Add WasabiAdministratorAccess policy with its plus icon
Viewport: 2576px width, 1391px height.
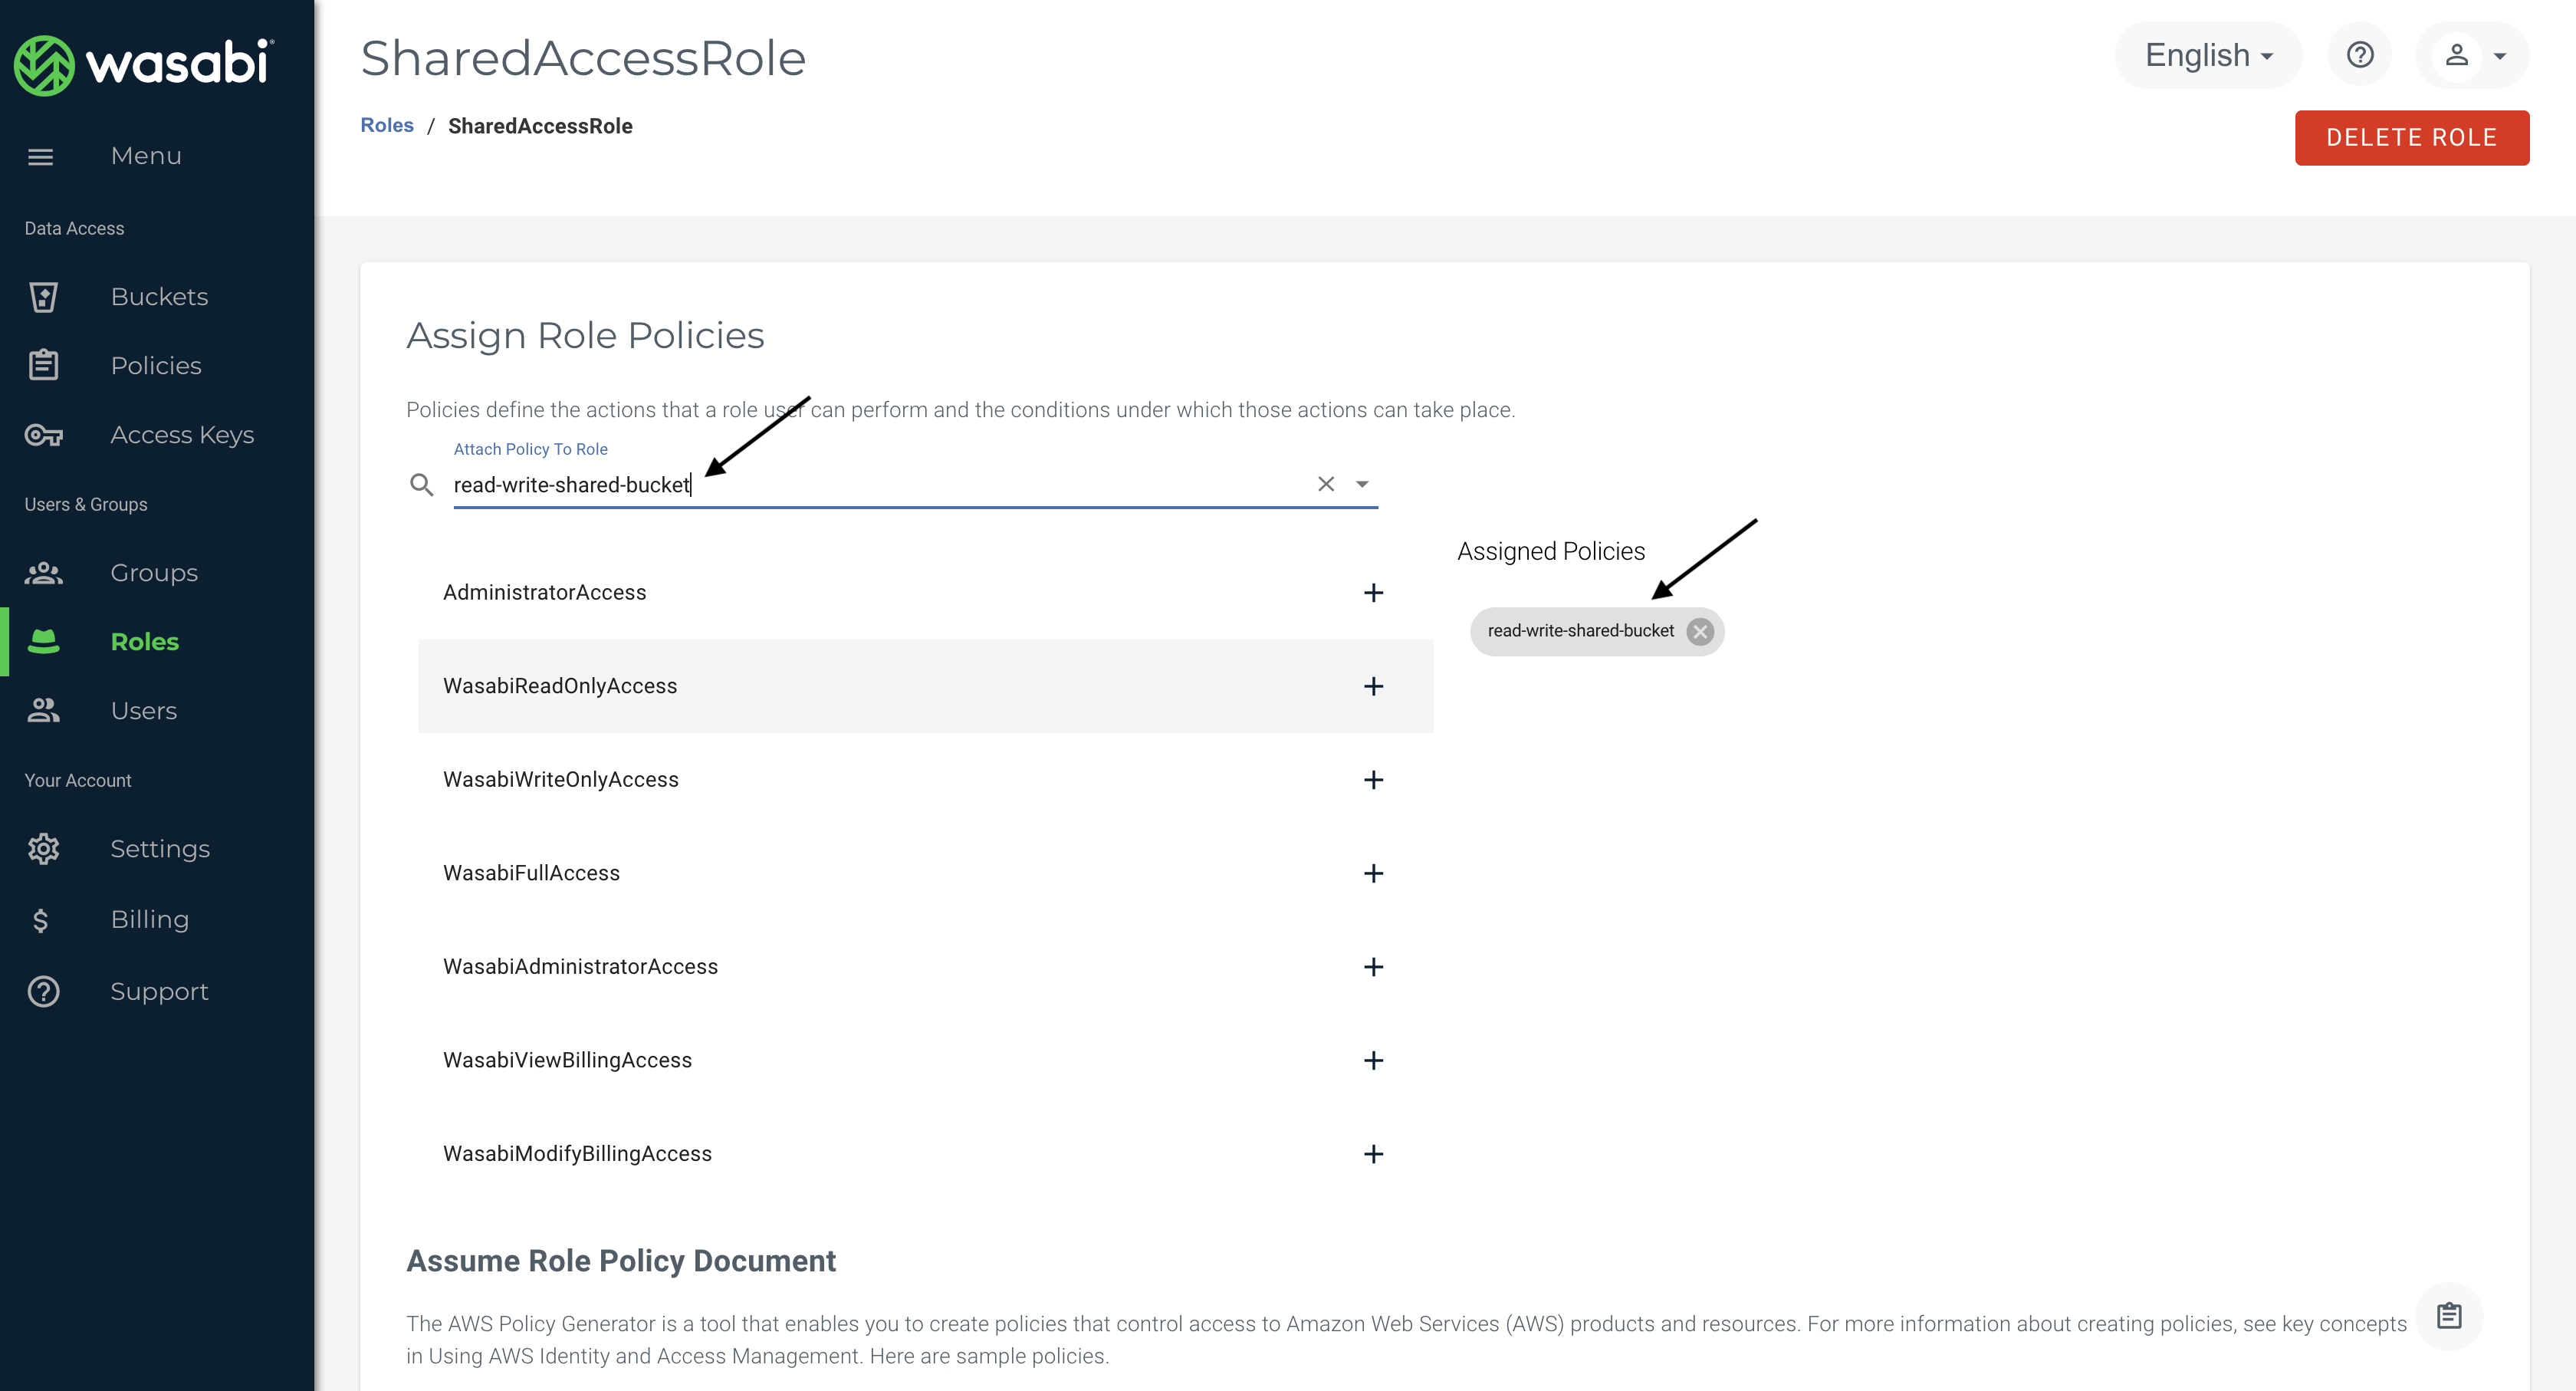coord(1374,967)
